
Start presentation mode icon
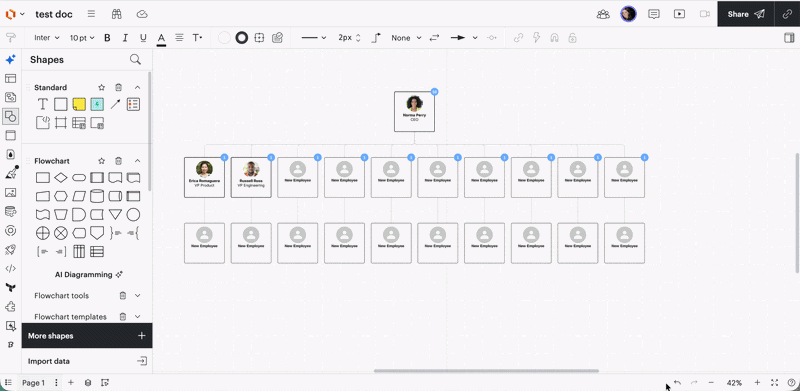pyautogui.click(x=679, y=14)
